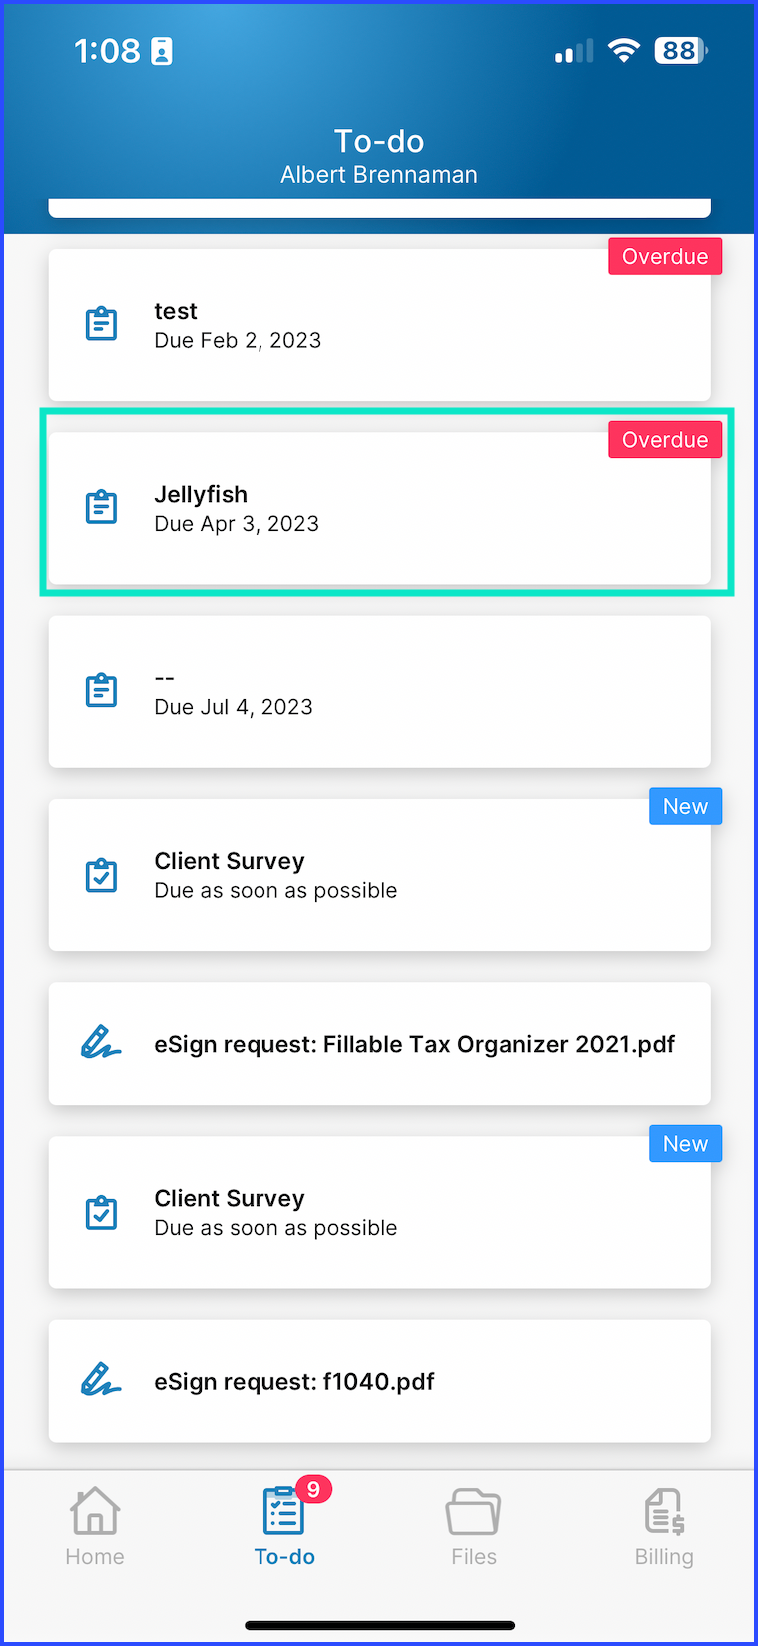Viewport: 758px width, 1646px height.
Task: Tap the New badge on second Client Survey
Action: pyautogui.click(x=685, y=1144)
